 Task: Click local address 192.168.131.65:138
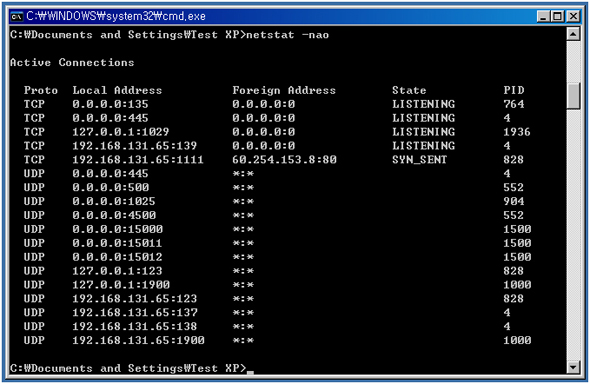tap(134, 327)
